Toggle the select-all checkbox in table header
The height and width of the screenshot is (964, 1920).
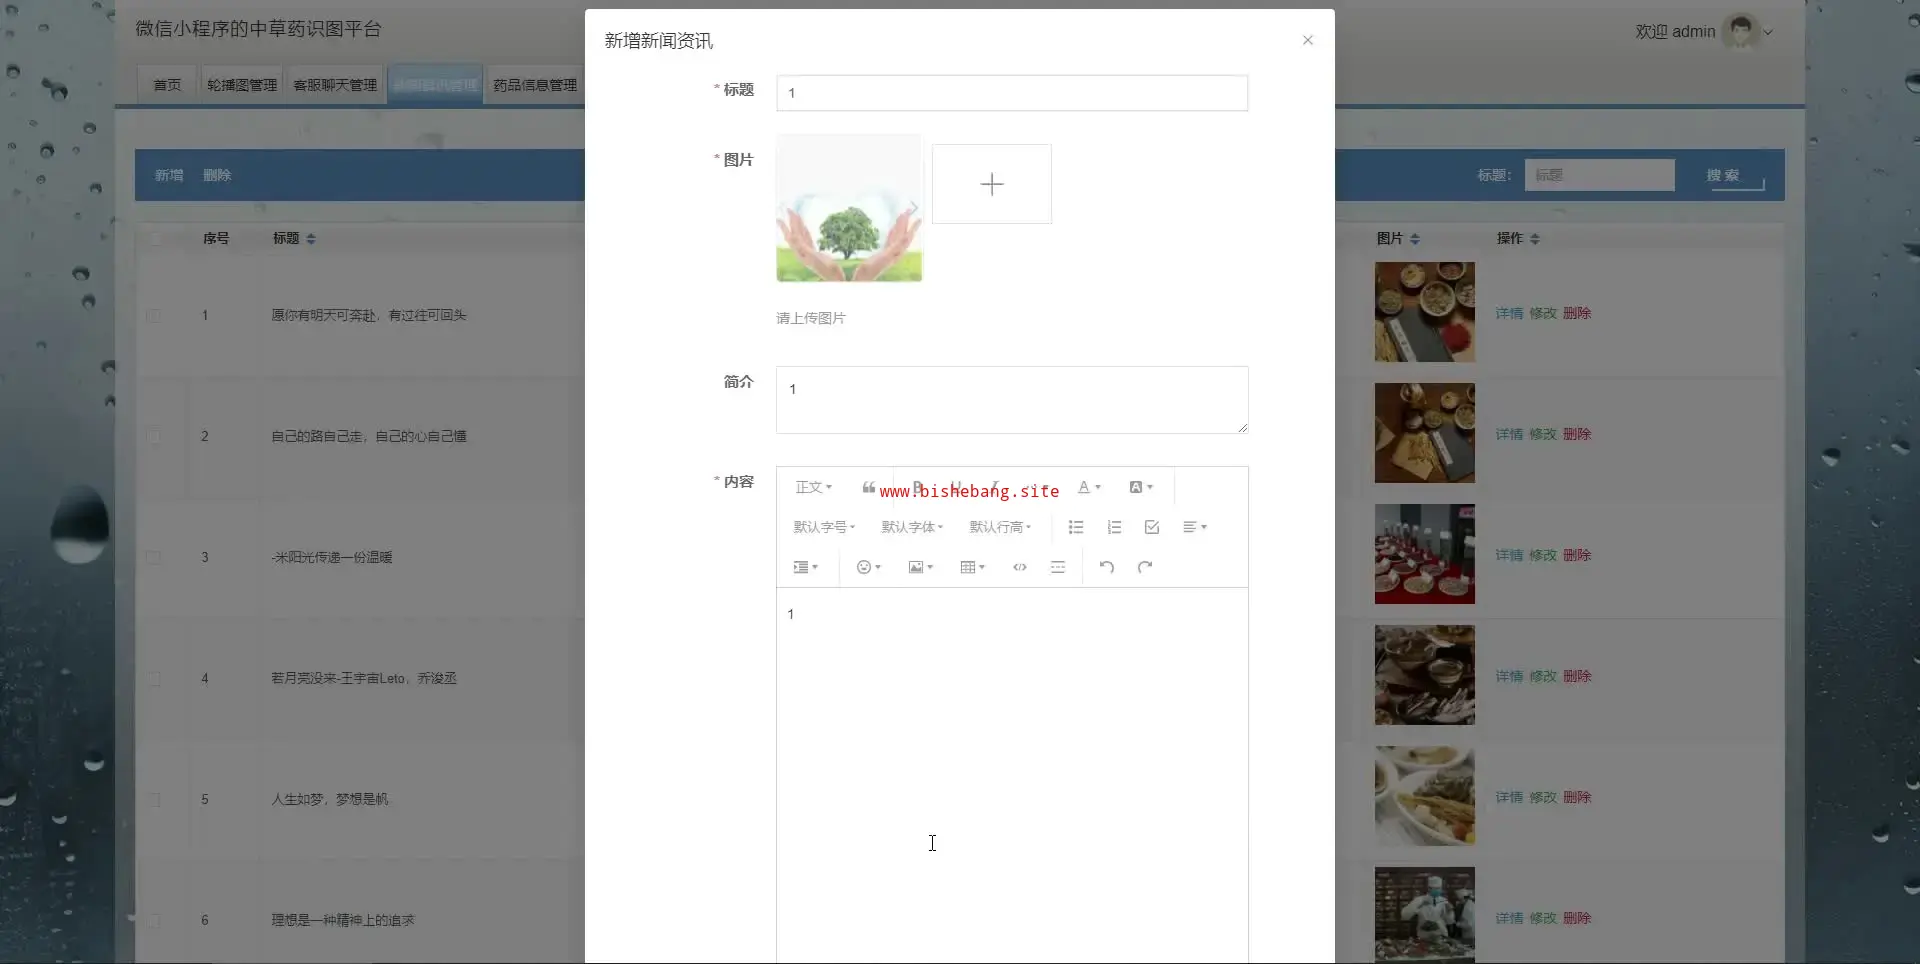click(x=154, y=239)
